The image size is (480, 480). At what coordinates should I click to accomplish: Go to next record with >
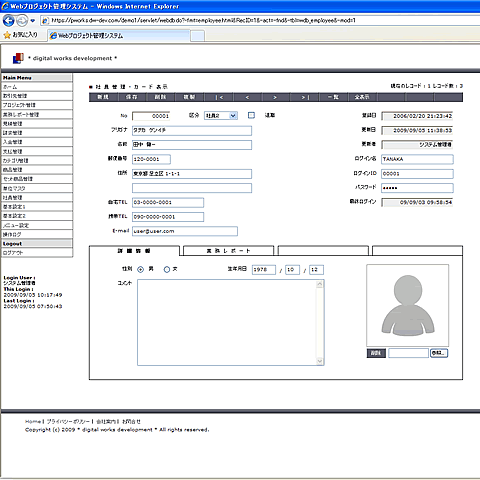275,97
